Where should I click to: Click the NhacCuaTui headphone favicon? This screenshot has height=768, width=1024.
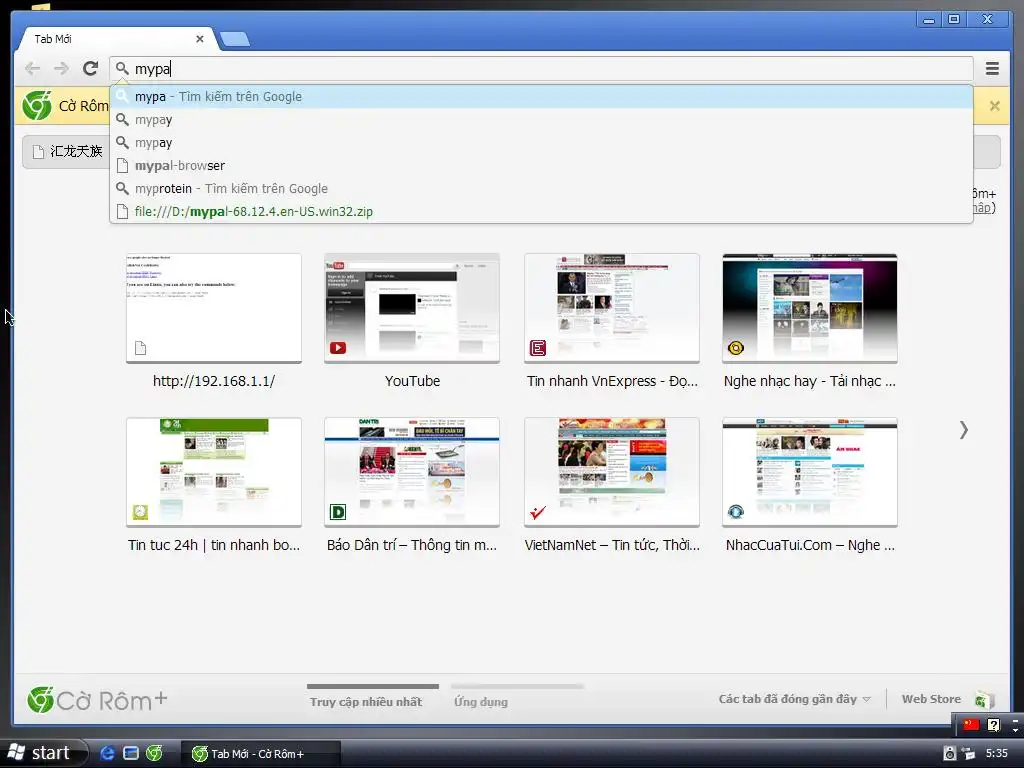pyautogui.click(x=735, y=512)
